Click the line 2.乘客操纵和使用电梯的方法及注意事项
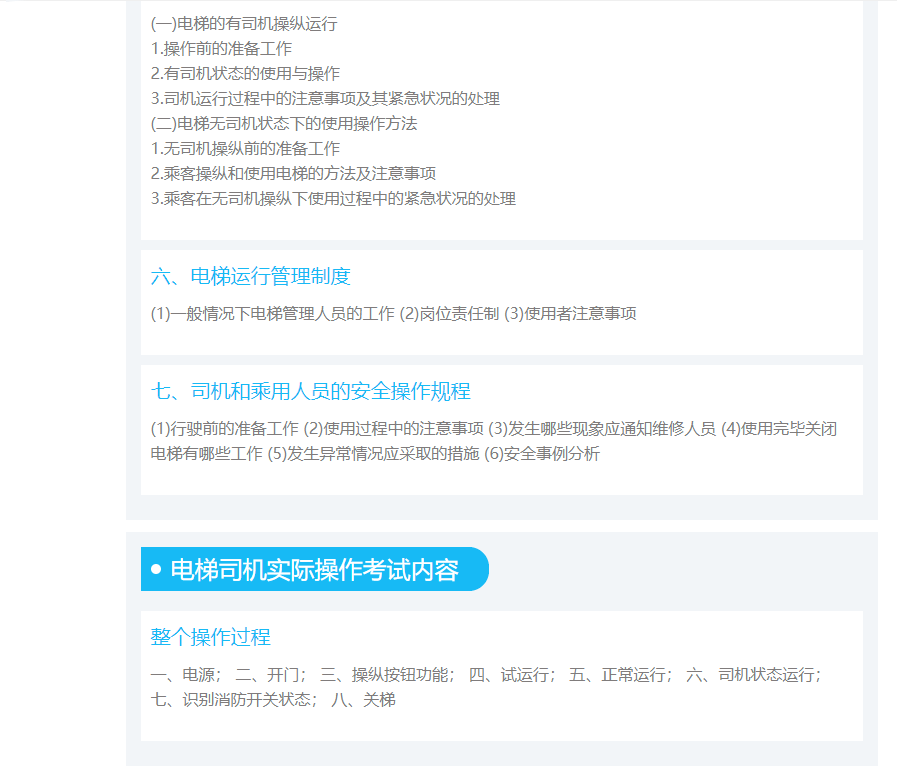This screenshot has height=782, width=897. pyautogui.click(x=293, y=174)
